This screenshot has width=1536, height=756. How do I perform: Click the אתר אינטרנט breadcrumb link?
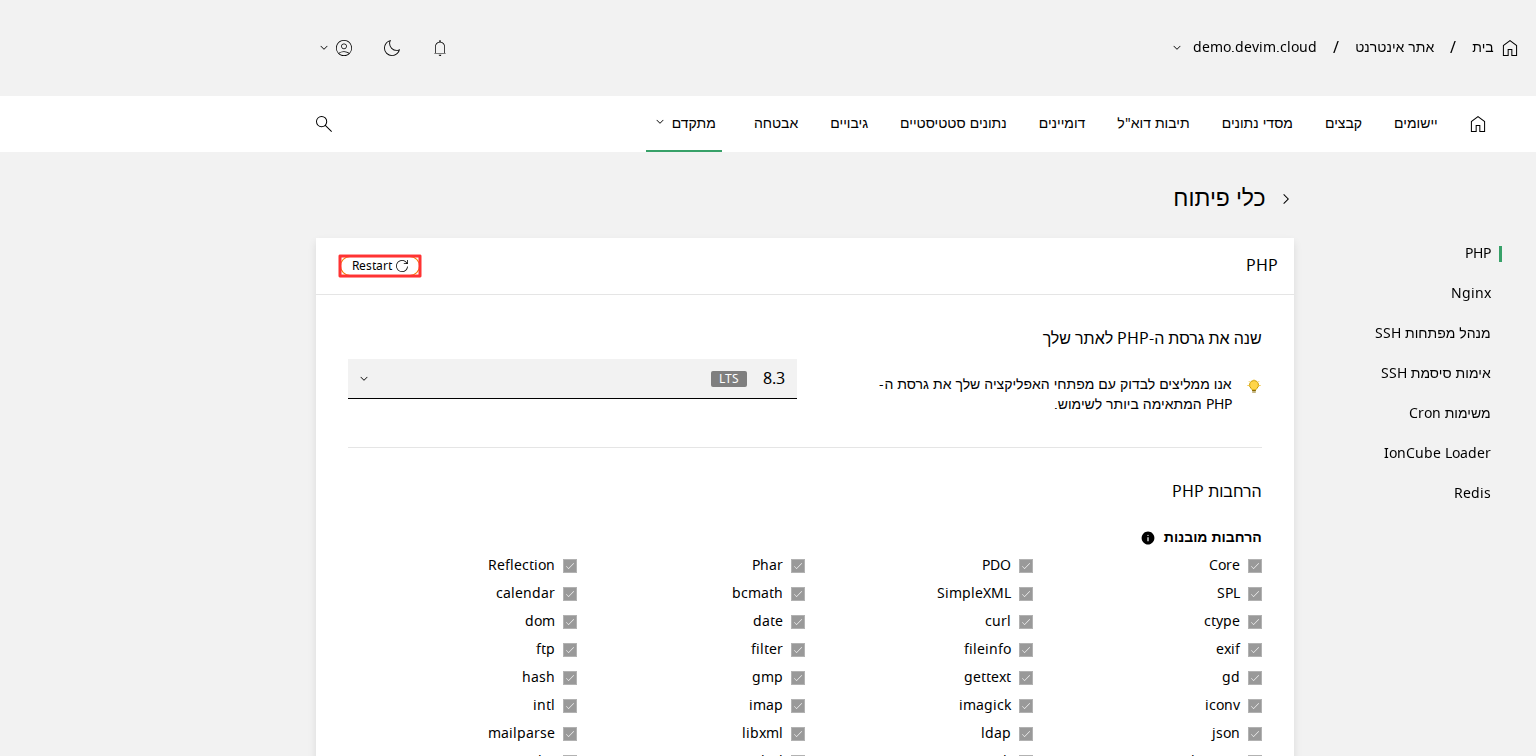[x=1395, y=48]
